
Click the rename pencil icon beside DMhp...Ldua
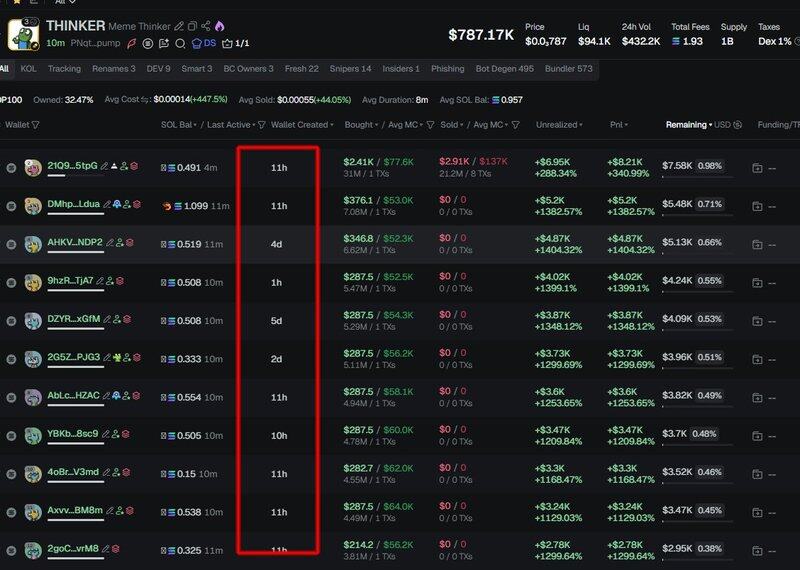tap(106, 203)
